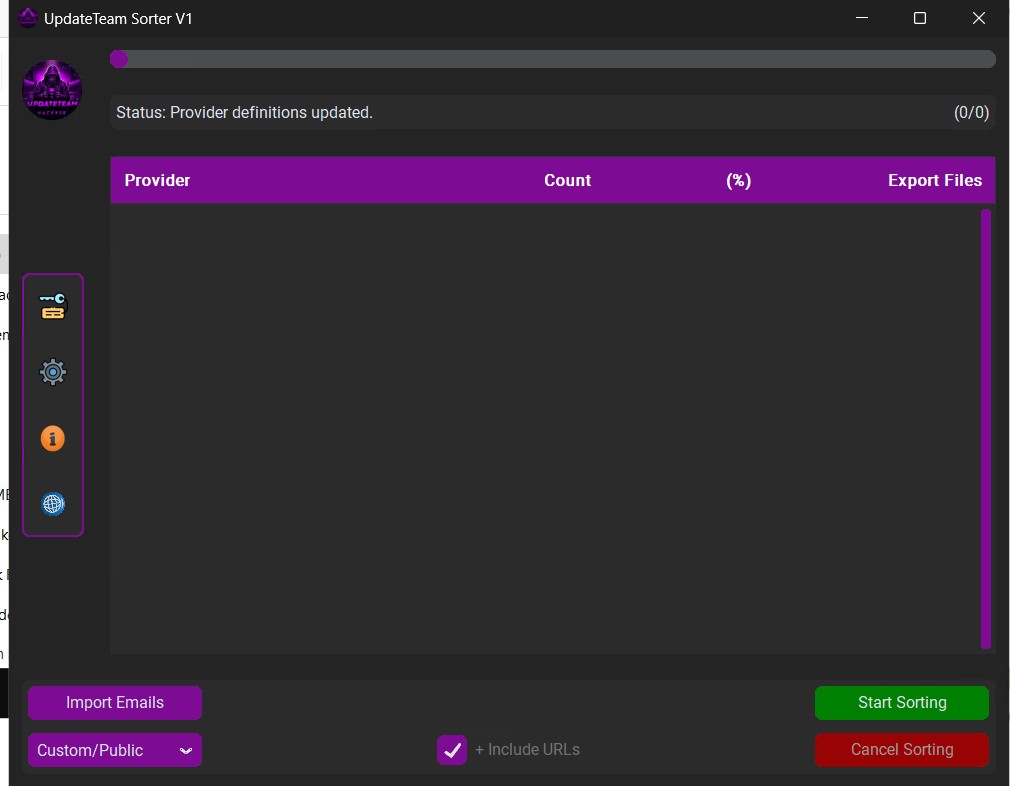Click the Count column header

567,180
